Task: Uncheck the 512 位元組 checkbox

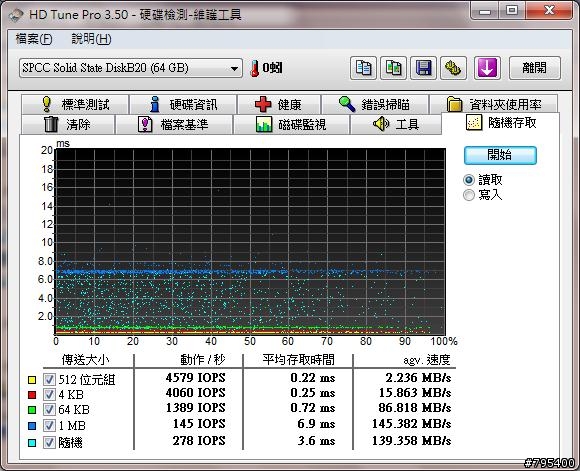Action: 49,380
